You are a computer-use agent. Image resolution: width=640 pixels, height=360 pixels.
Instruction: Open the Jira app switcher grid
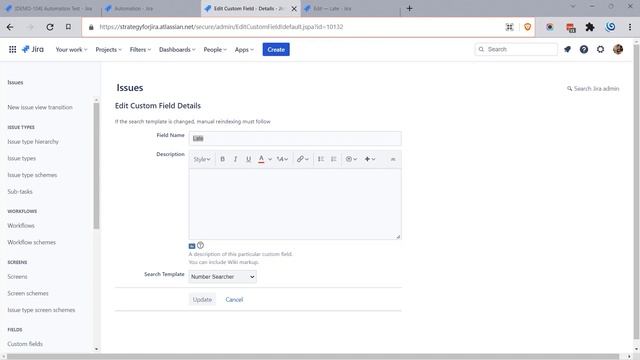pyautogui.click(x=13, y=49)
